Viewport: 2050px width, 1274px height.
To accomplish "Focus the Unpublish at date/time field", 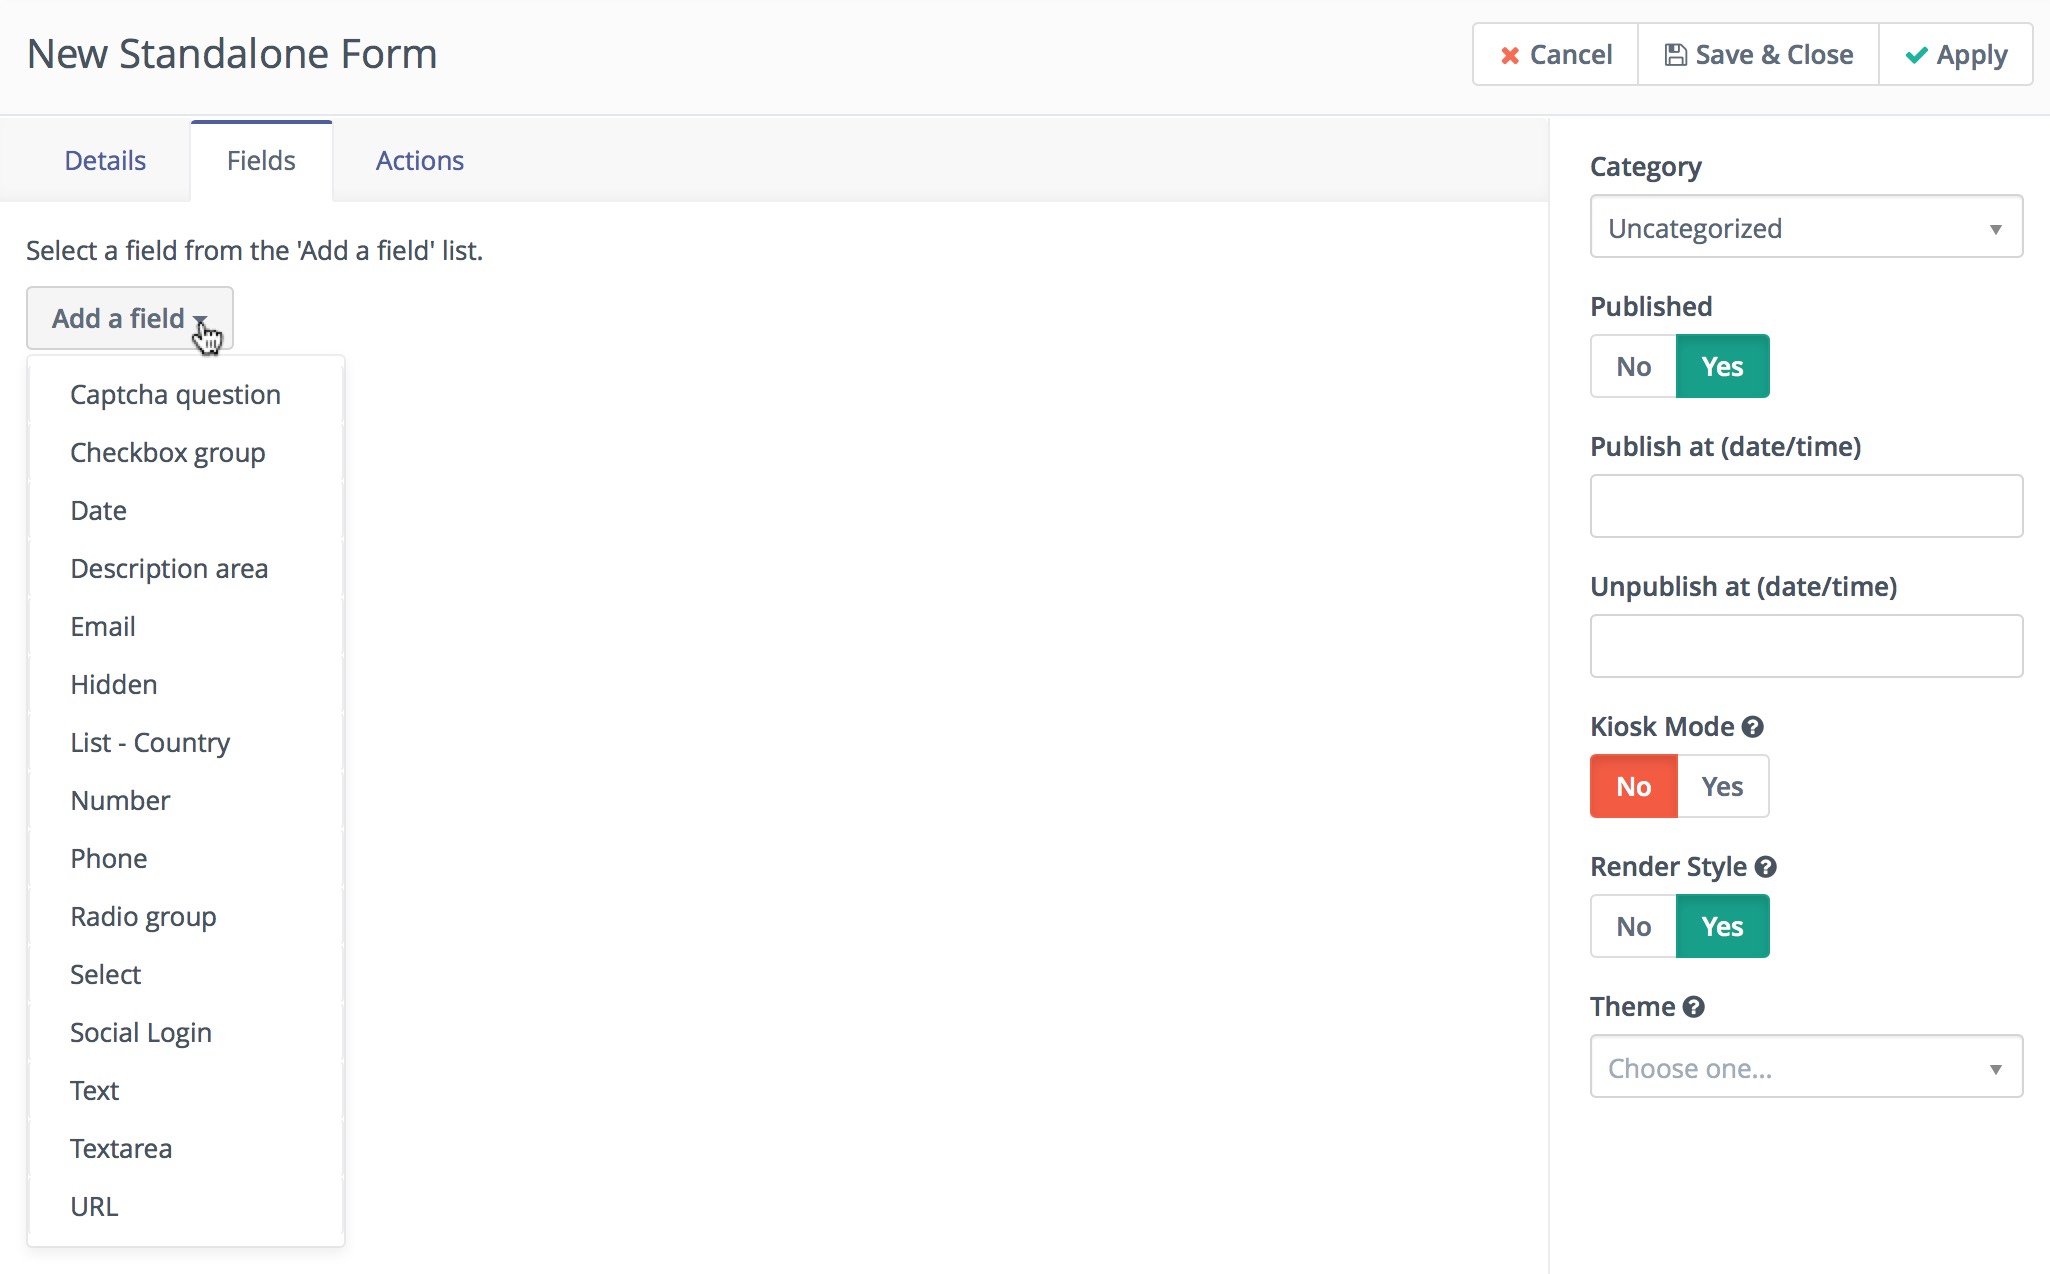I will click(1806, 647).
